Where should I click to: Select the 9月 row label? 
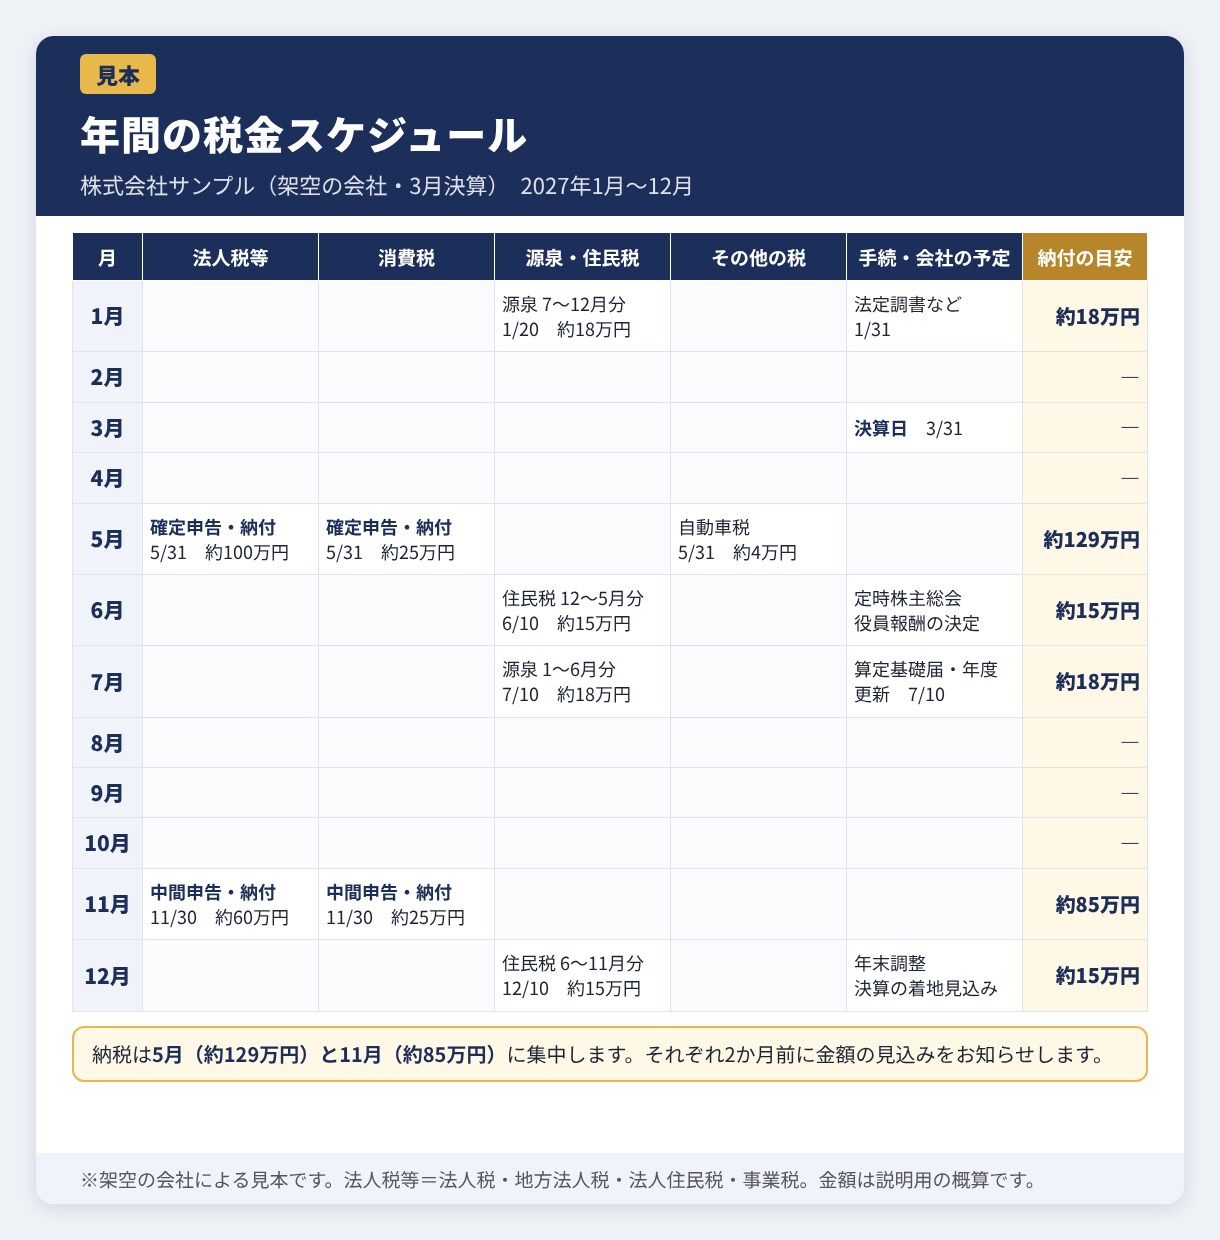[107, 793]
